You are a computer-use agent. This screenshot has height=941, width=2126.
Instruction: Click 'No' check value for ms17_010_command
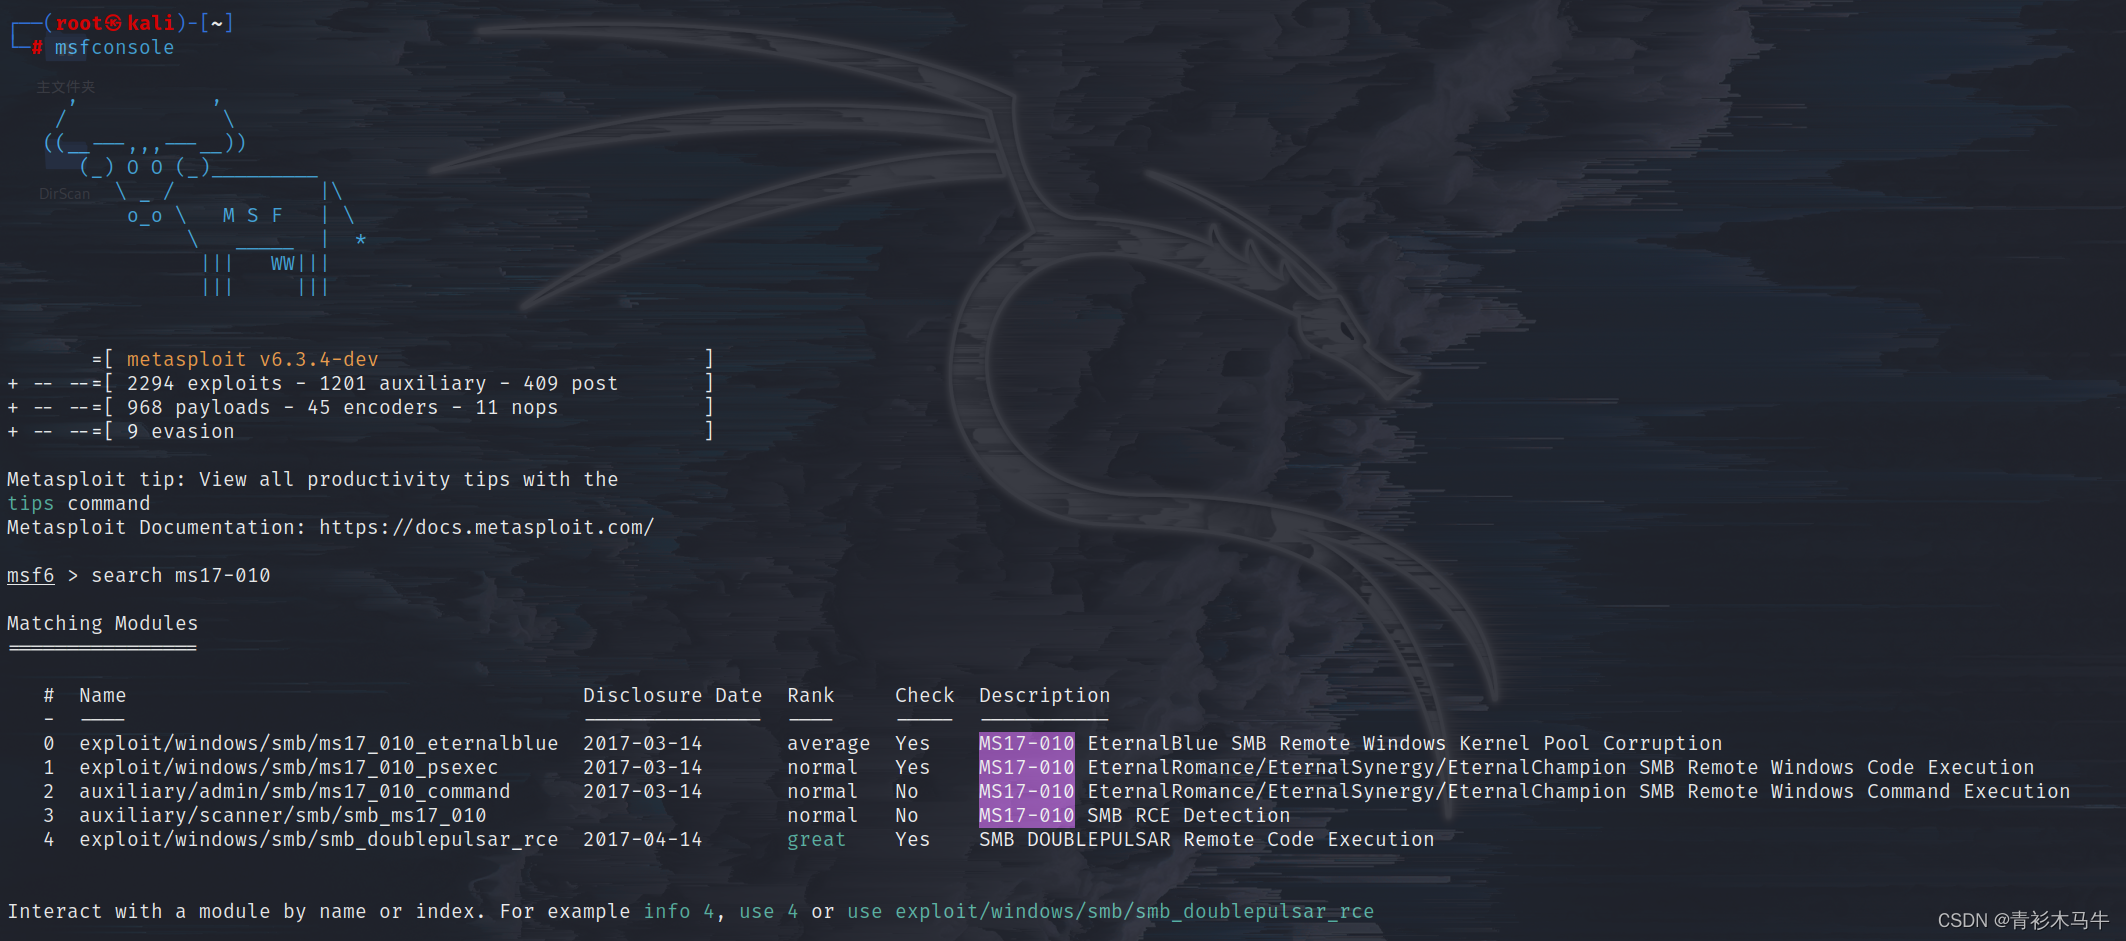(906, 791)
